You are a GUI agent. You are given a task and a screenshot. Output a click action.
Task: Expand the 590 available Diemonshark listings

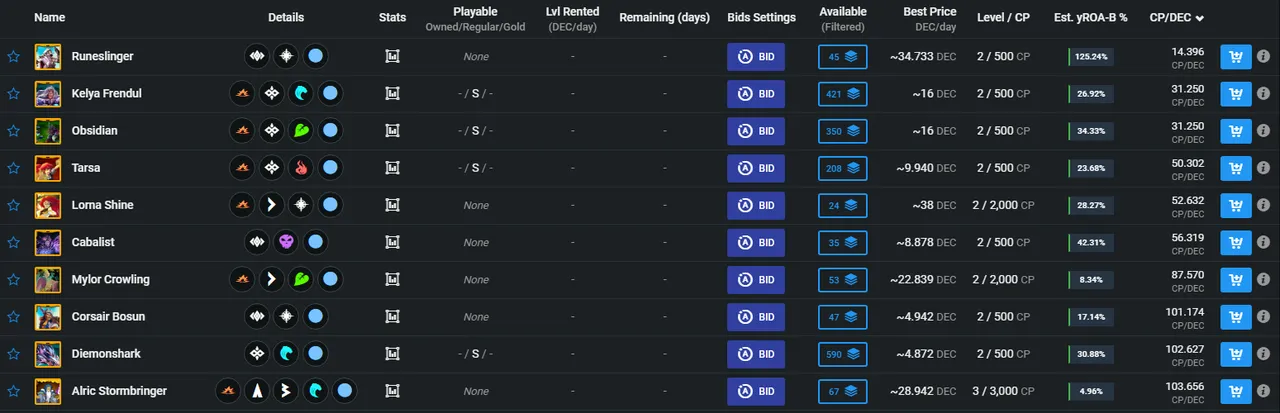pyautogui.click(x=843, y=354)
